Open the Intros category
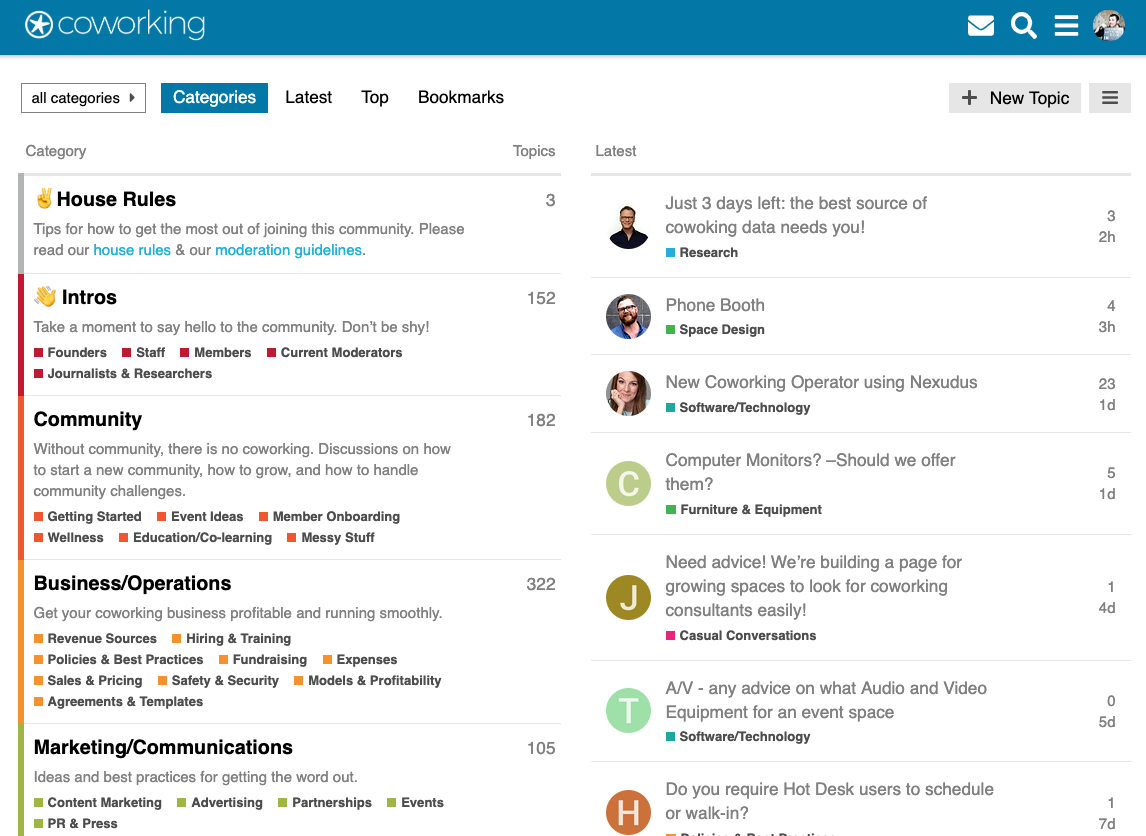The height and width of the screenshot is (836, 1146). point(89,297)
